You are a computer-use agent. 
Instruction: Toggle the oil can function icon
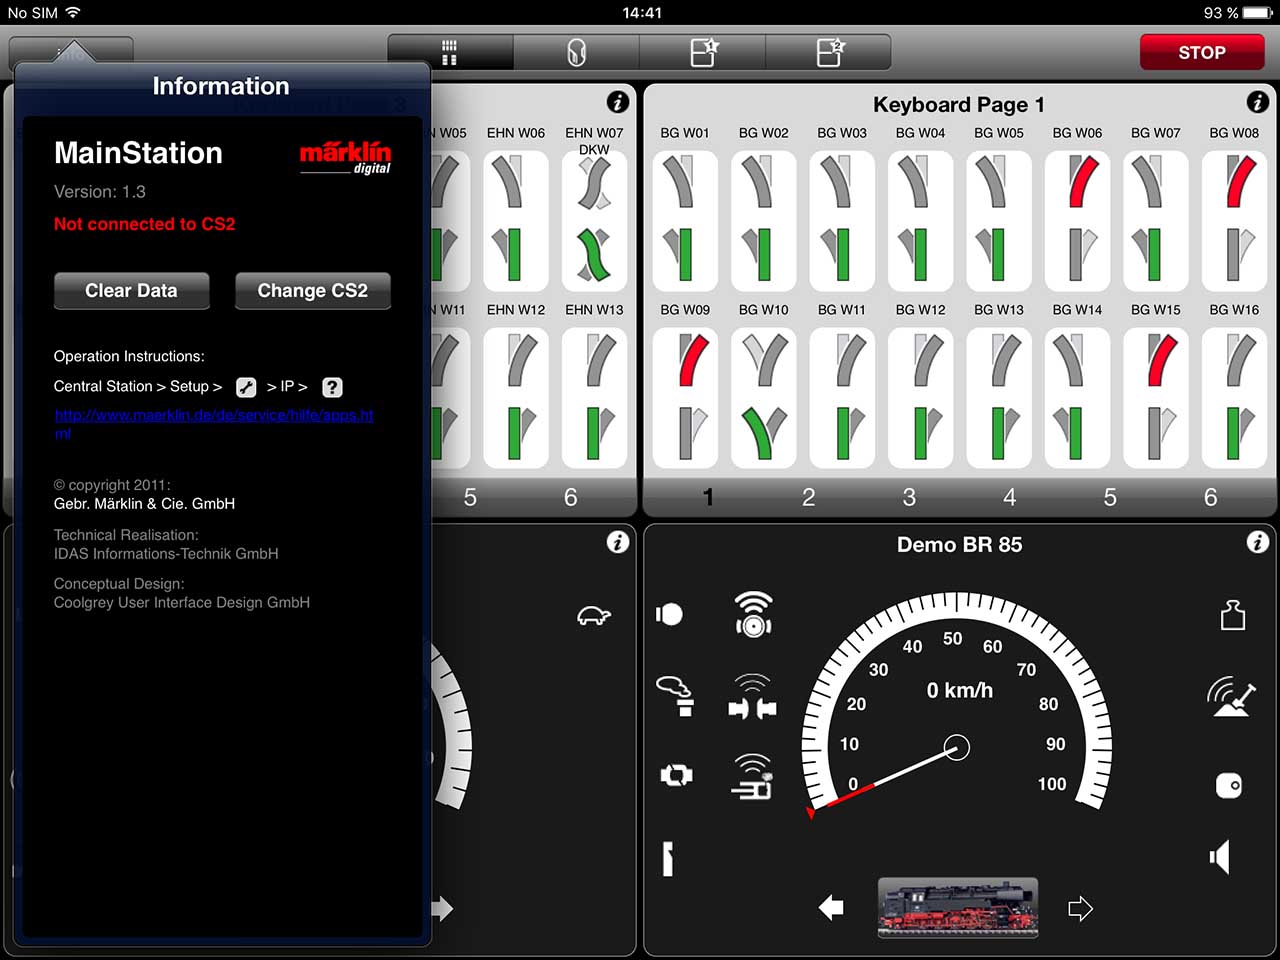1233,614
